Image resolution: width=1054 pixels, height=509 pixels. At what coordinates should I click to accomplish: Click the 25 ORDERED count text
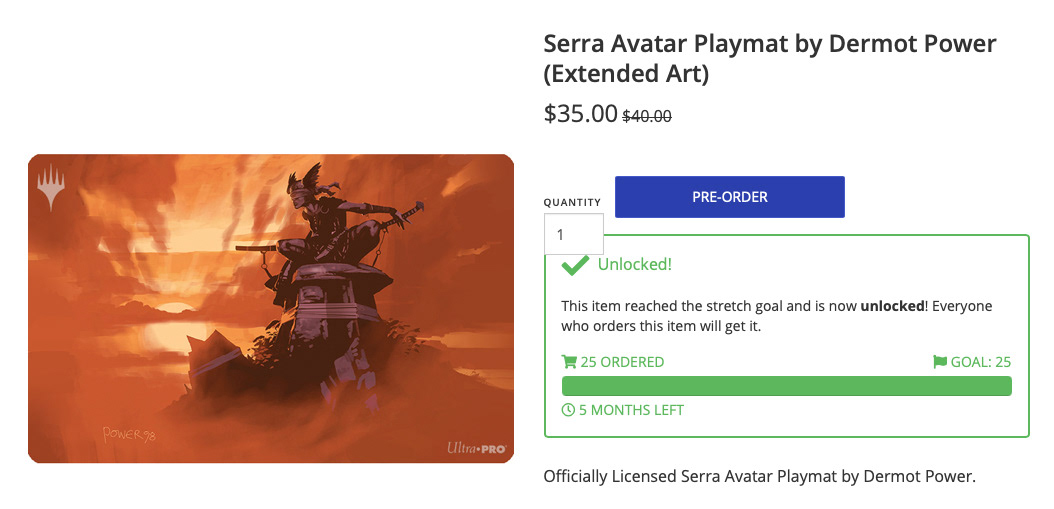click(622, 362)
